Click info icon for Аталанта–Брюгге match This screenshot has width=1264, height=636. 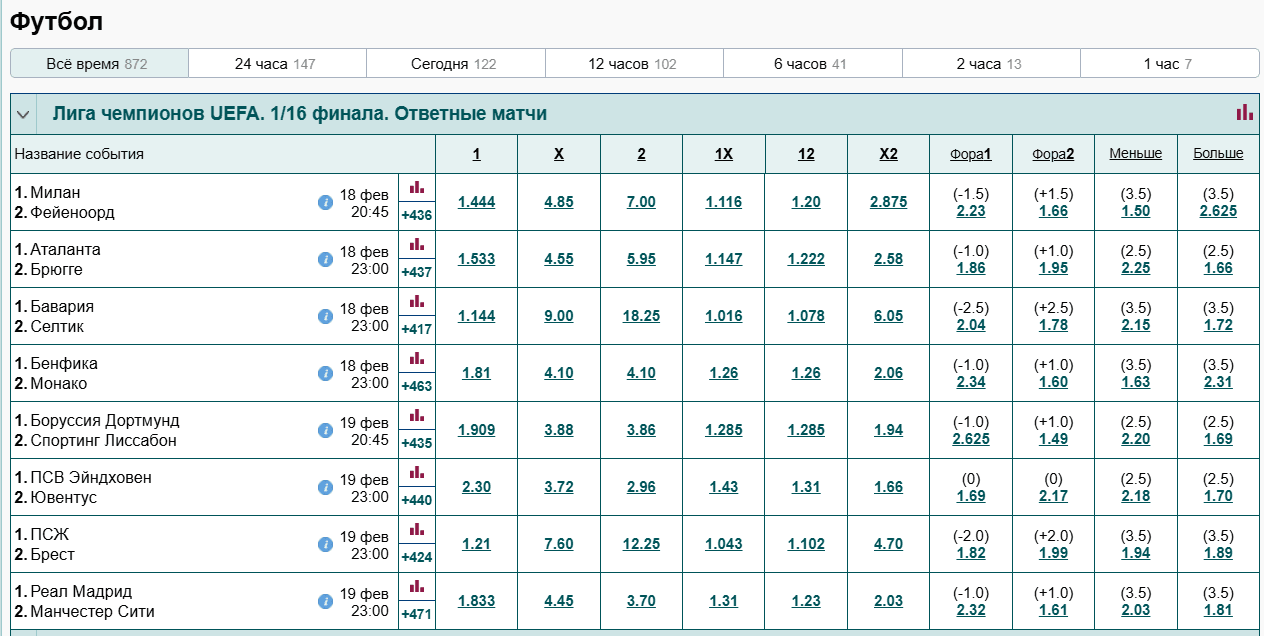(325, 260)
